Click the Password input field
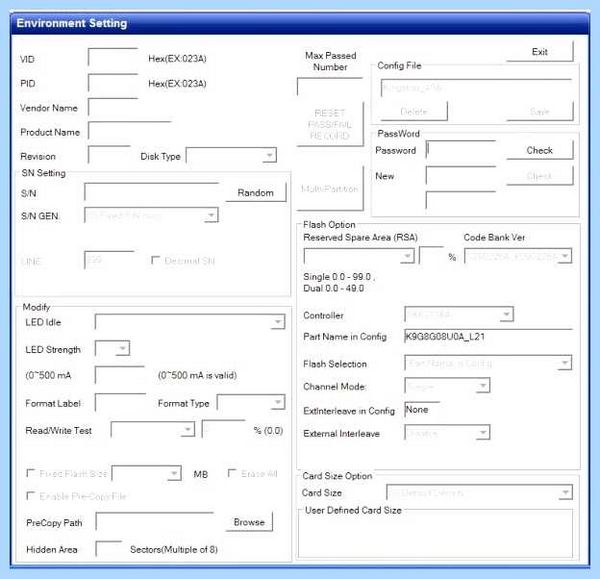 tap(461, 150)
